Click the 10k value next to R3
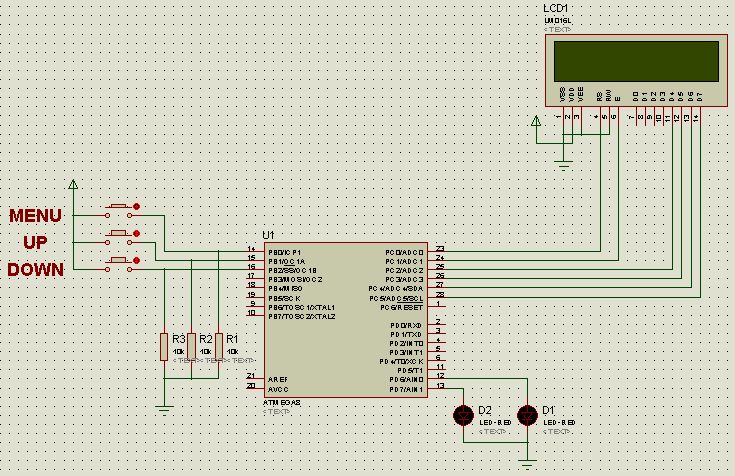The image size is (735, 476). click(x=178, y=352)
